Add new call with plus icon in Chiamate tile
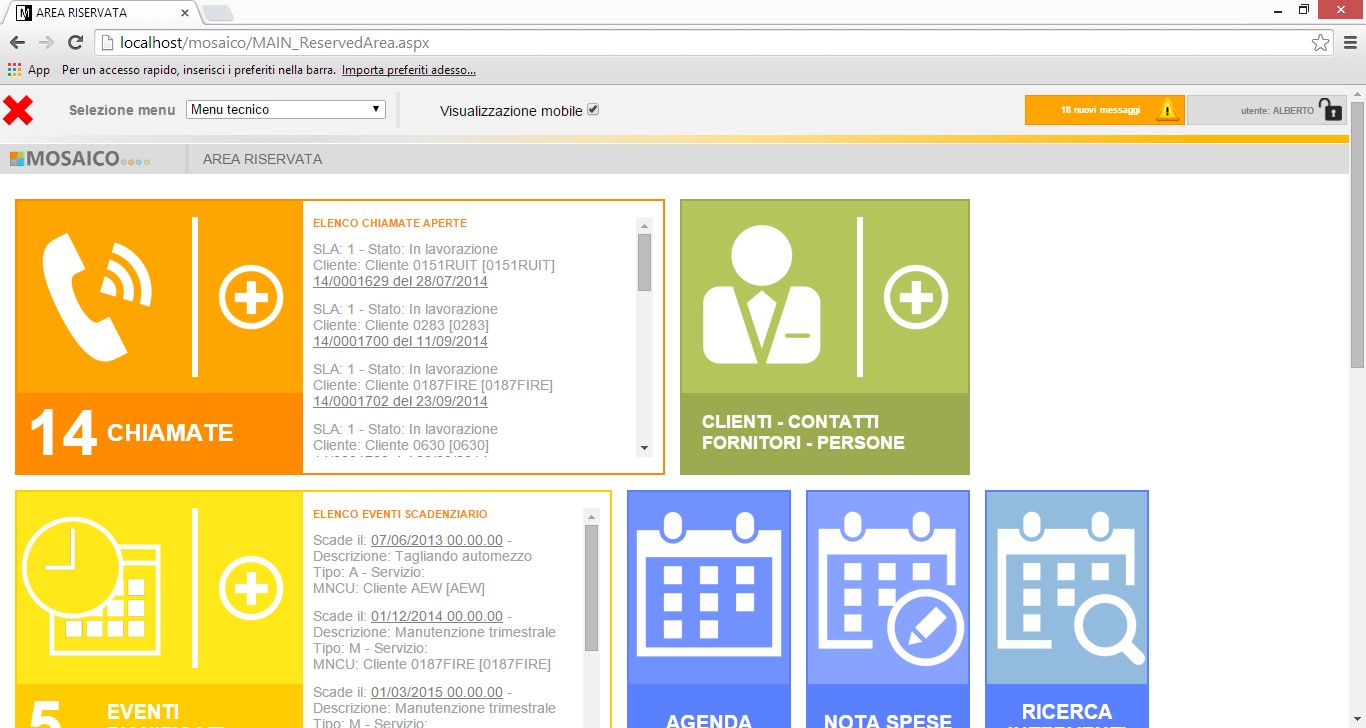Viewport: 1366px width, 728px height. [251, 296]
